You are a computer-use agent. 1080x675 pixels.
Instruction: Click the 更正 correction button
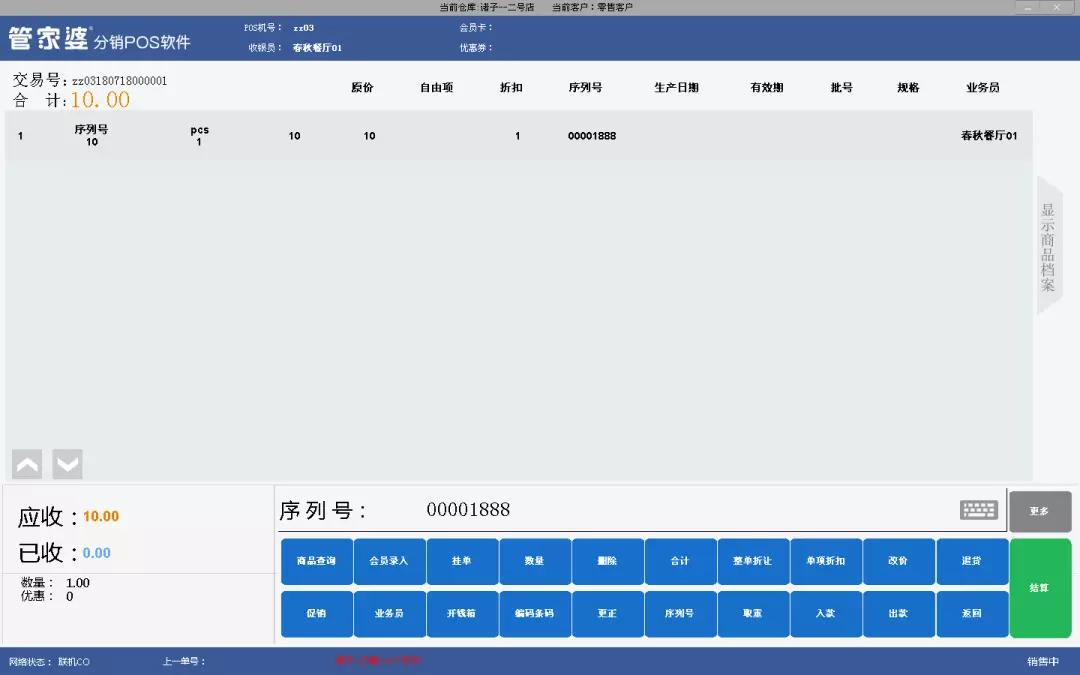[608, 613]
